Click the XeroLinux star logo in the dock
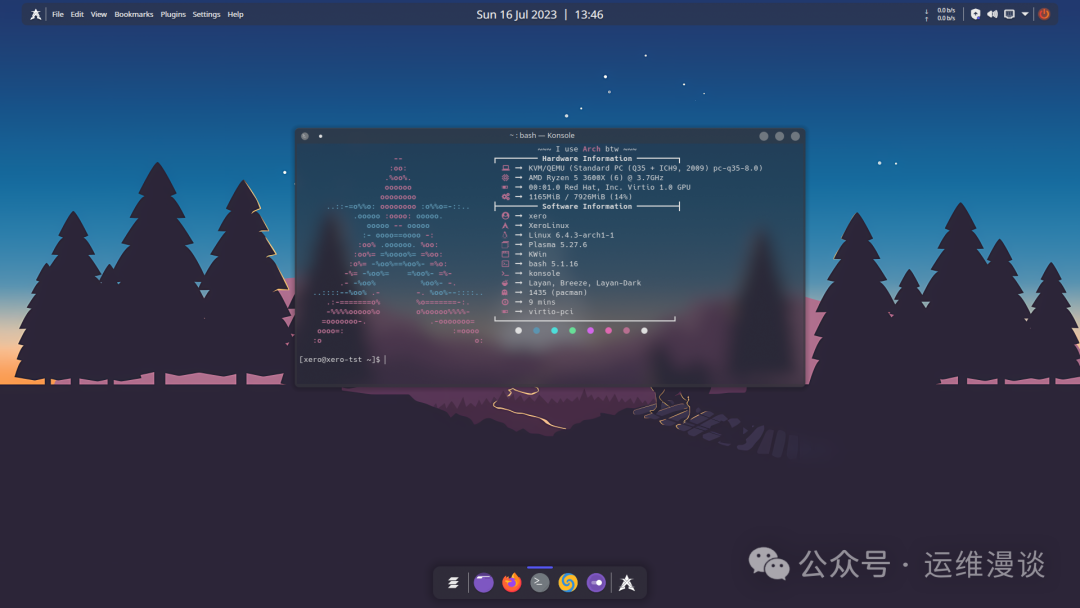 [627, 582]
